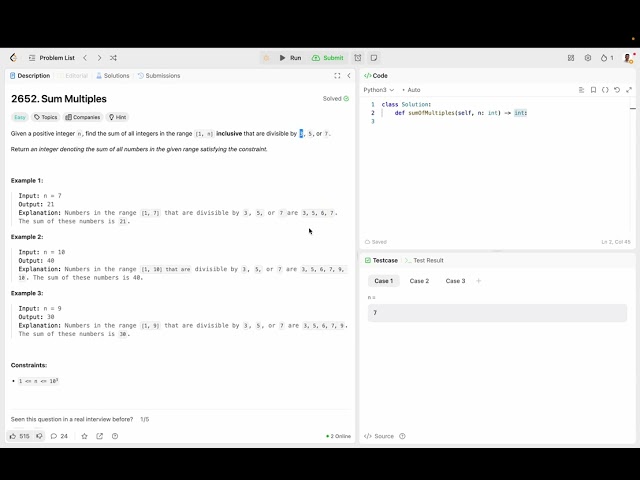Screen dimensions: 640x480
Task: Expand description panel to fullscreen
Action: 337,76
